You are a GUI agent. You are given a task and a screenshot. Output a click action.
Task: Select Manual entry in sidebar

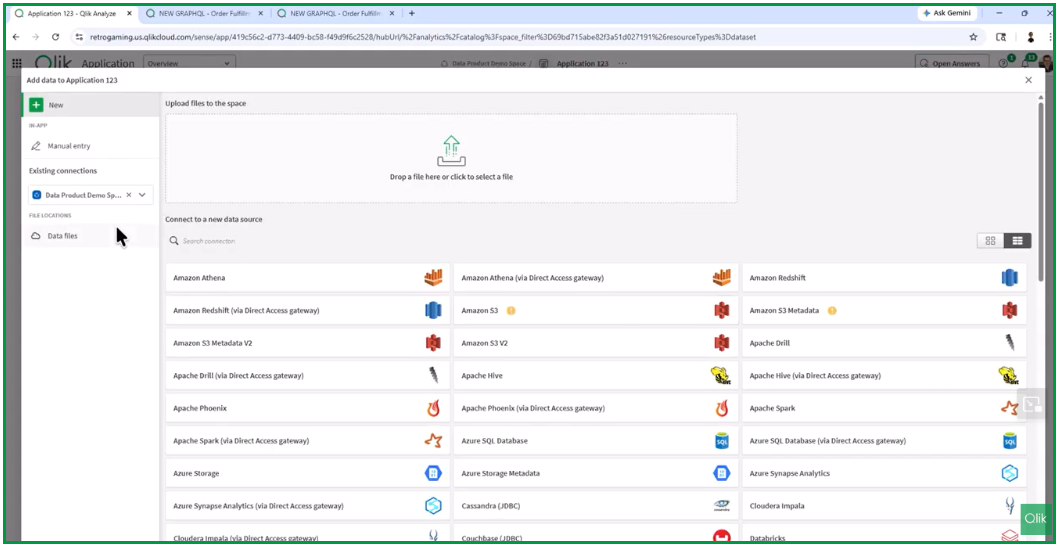69,146
